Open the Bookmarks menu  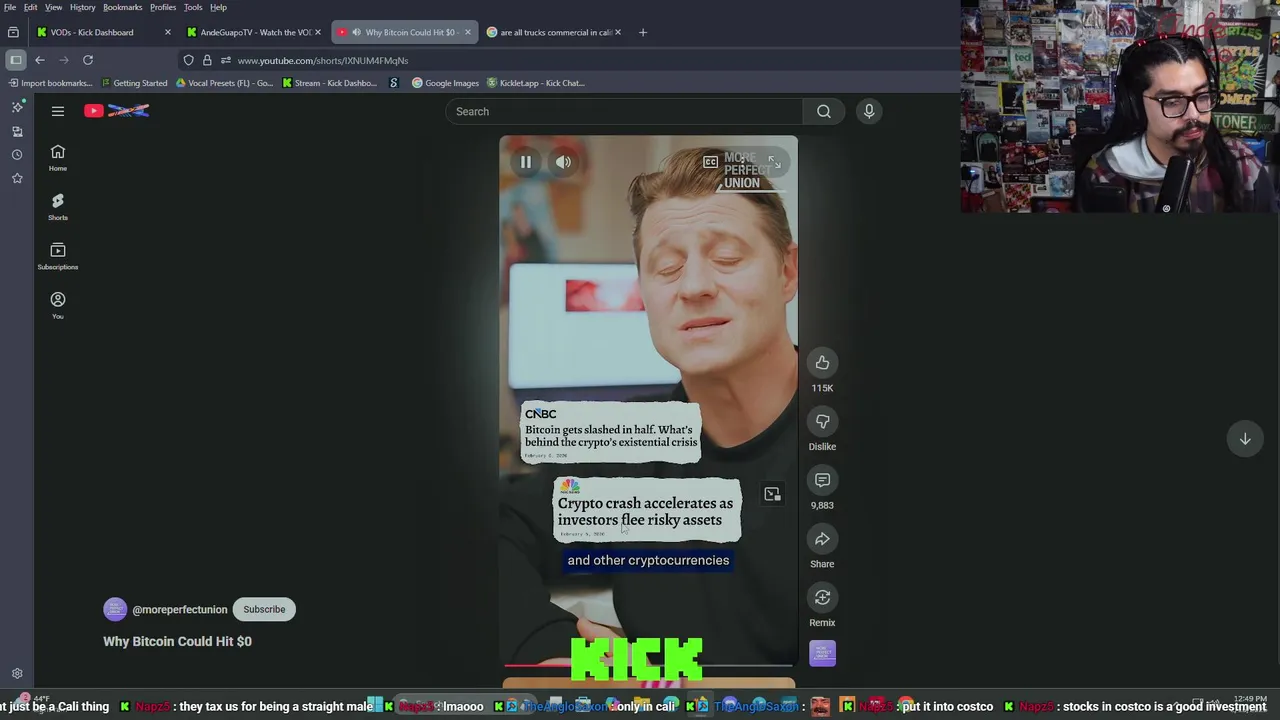click(x=123, y=7)
